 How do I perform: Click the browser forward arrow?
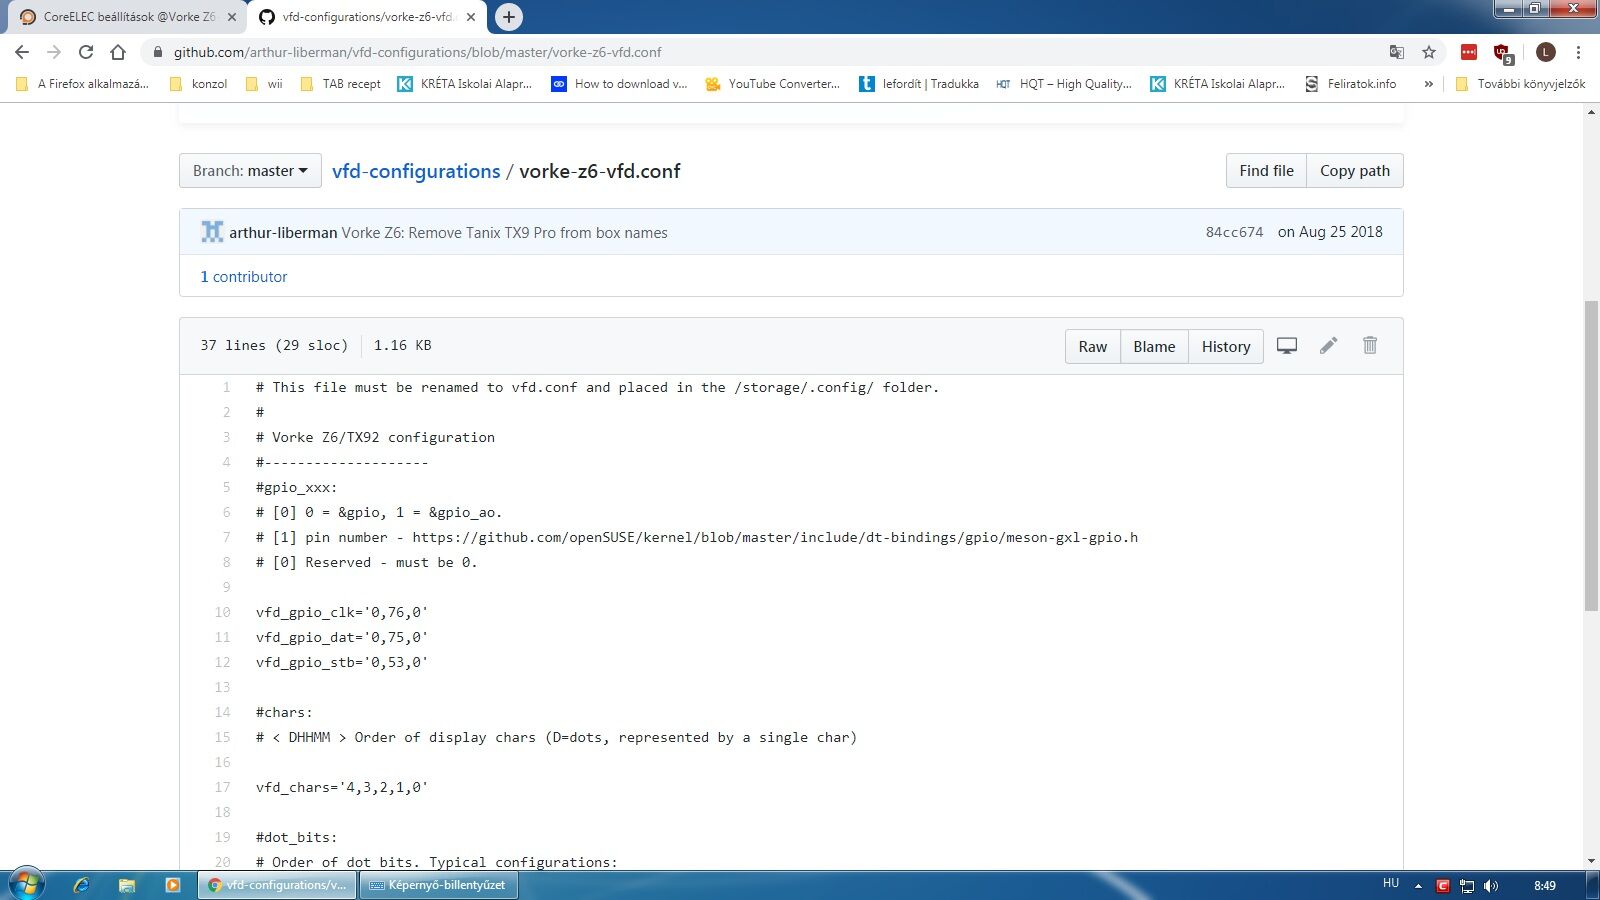tap(54, 52)
